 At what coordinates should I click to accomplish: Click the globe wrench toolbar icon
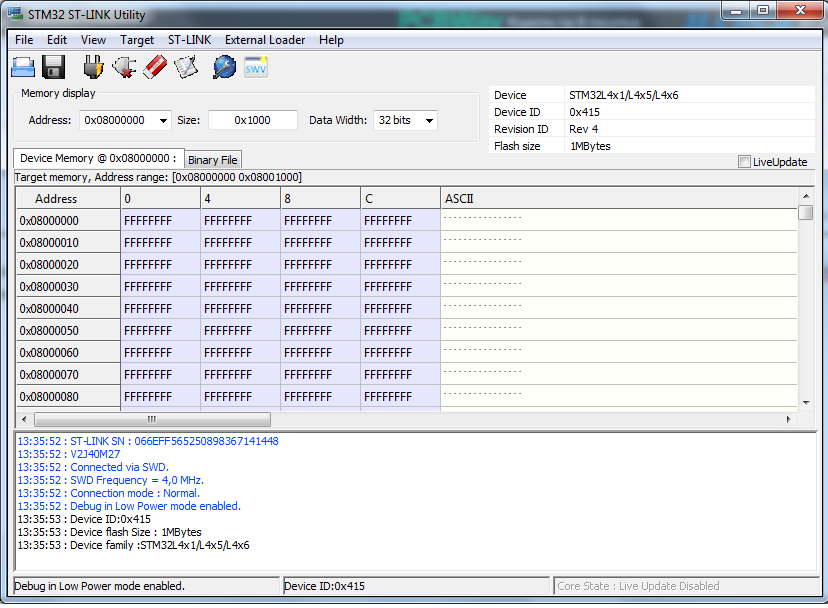(x=224, y=68)
